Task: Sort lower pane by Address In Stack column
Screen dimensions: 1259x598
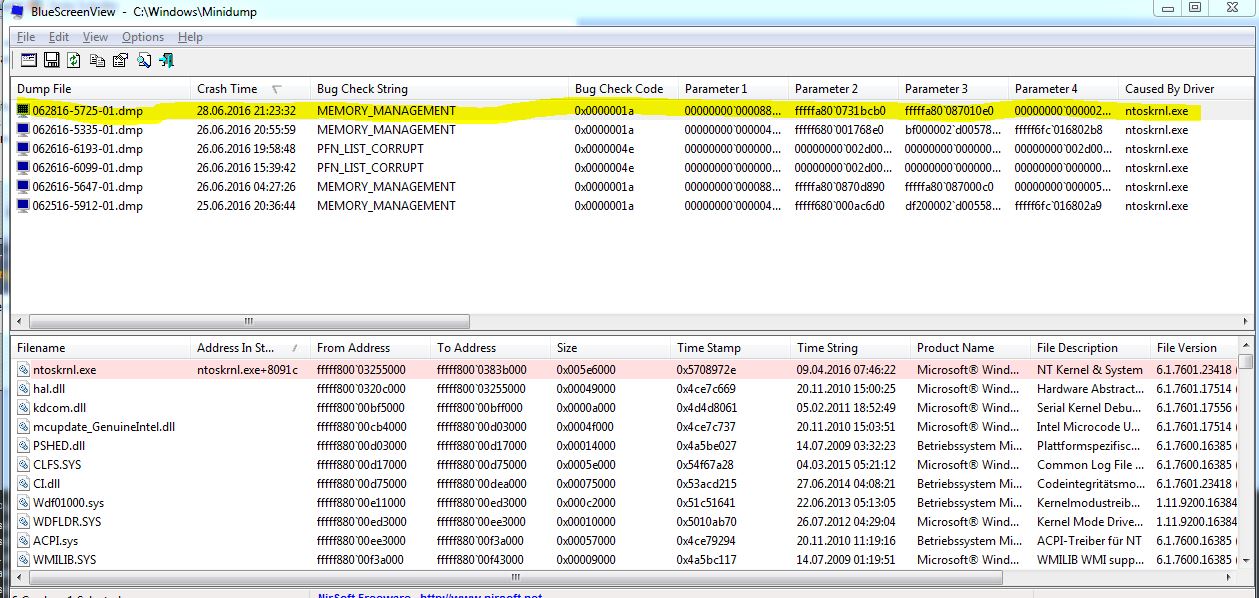Action: tap(238, 348)
